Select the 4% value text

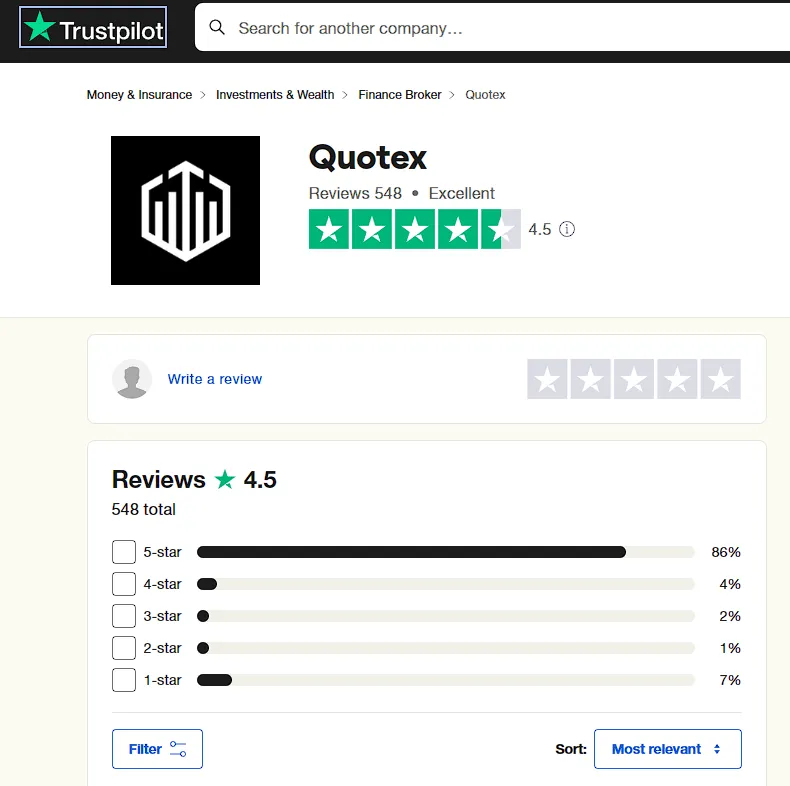(x=730, y=584)
